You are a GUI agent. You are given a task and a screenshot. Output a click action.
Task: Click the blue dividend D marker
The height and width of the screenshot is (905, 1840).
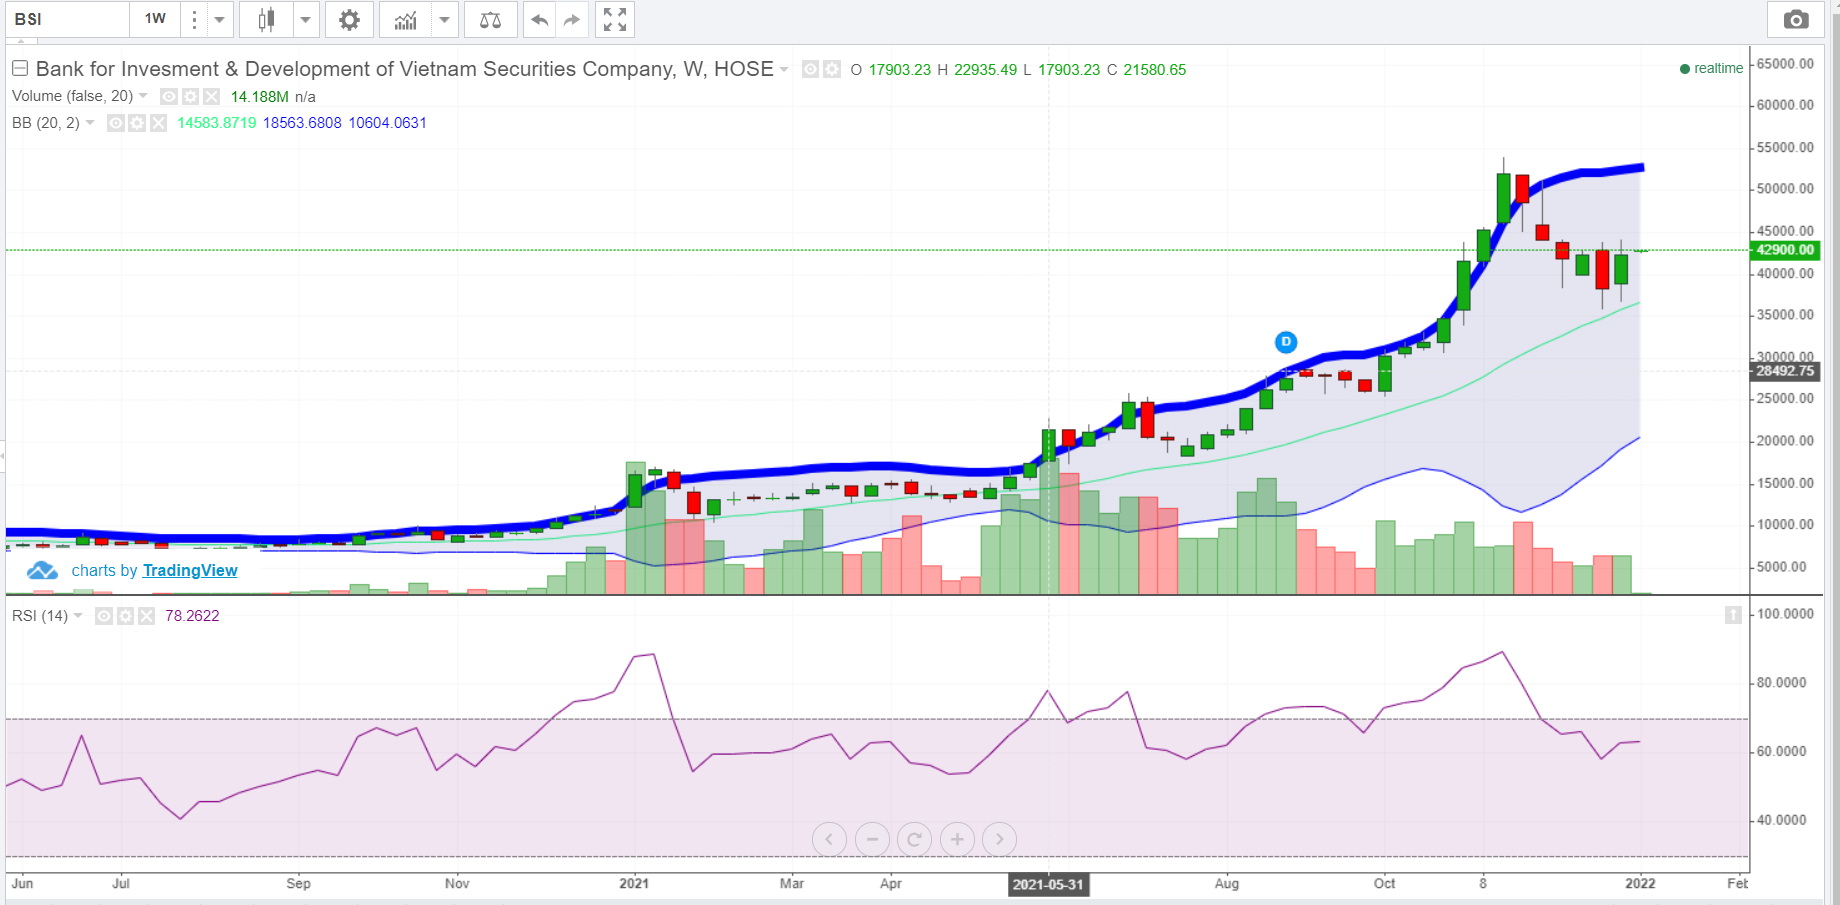pyautogui.click(x=1286, y=342)
